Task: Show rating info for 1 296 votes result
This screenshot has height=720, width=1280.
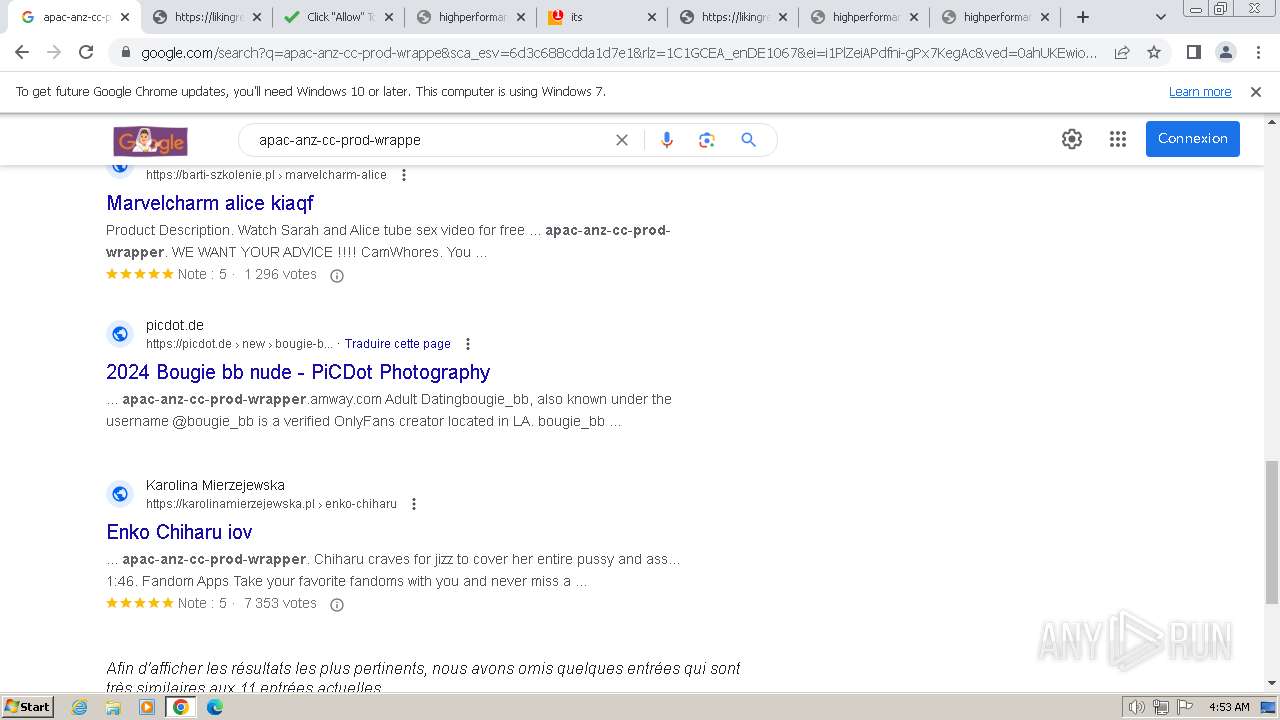Action: coord(337,276)
